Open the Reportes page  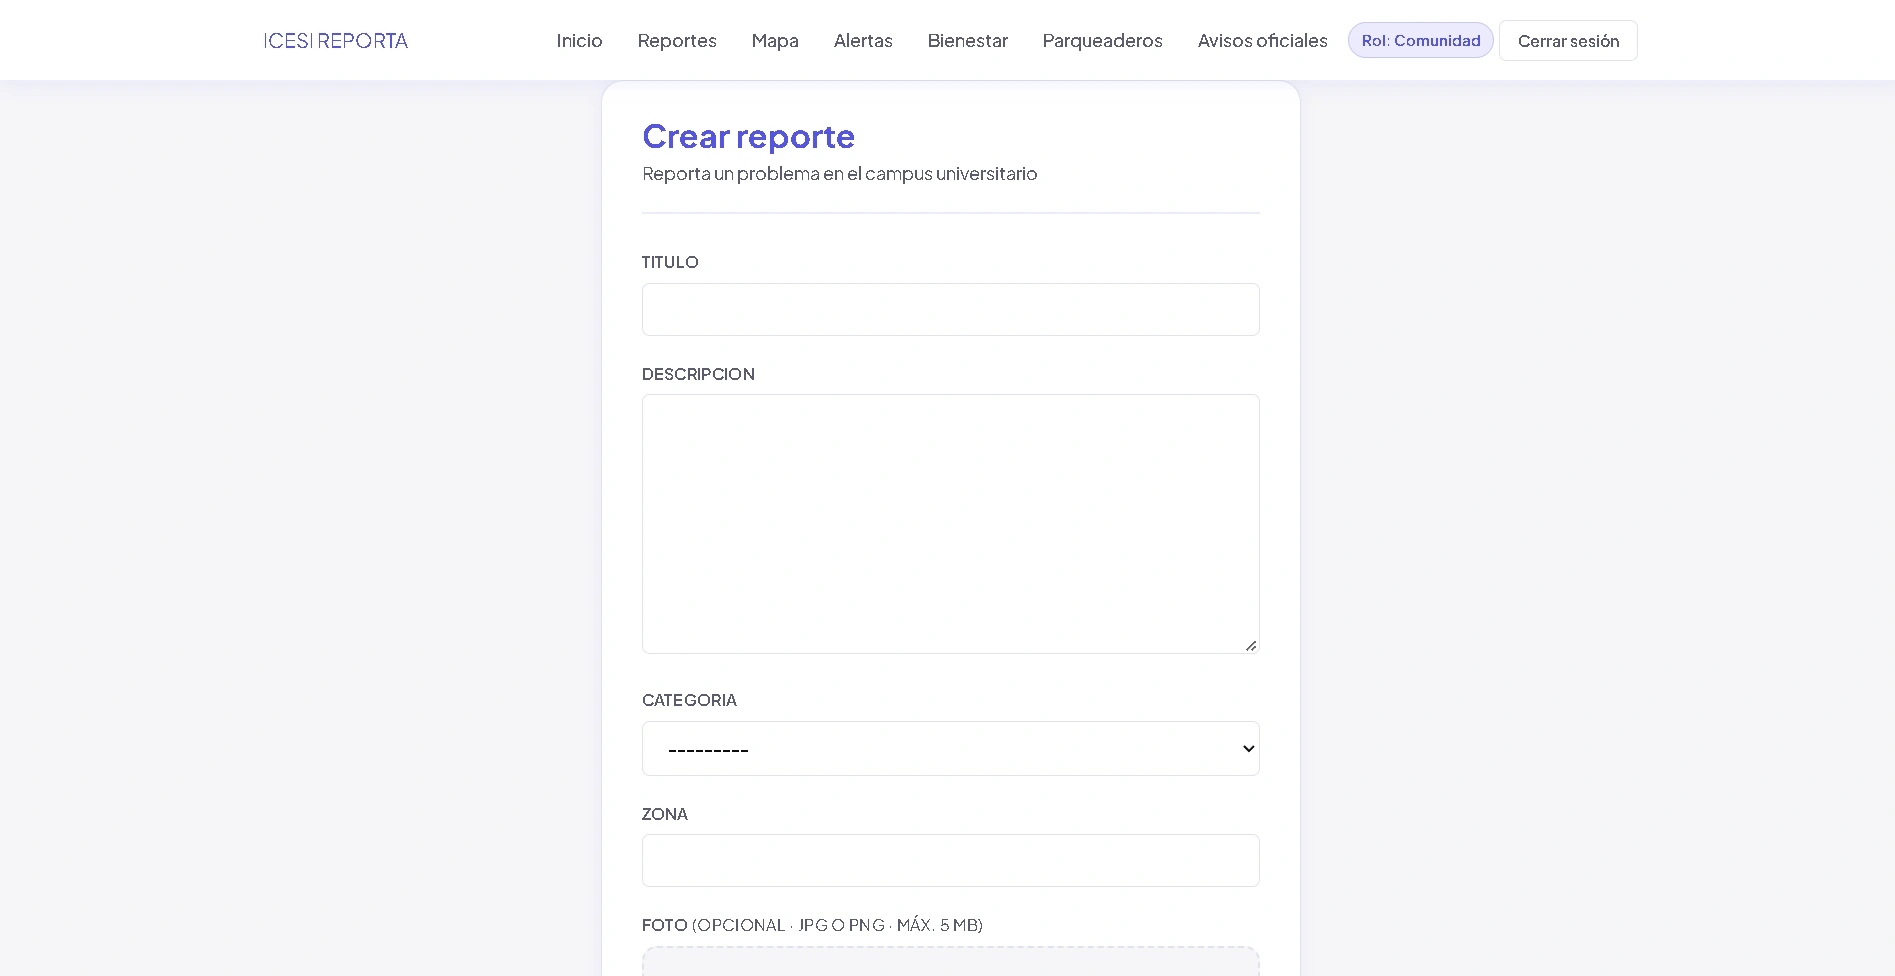[677, 41]
